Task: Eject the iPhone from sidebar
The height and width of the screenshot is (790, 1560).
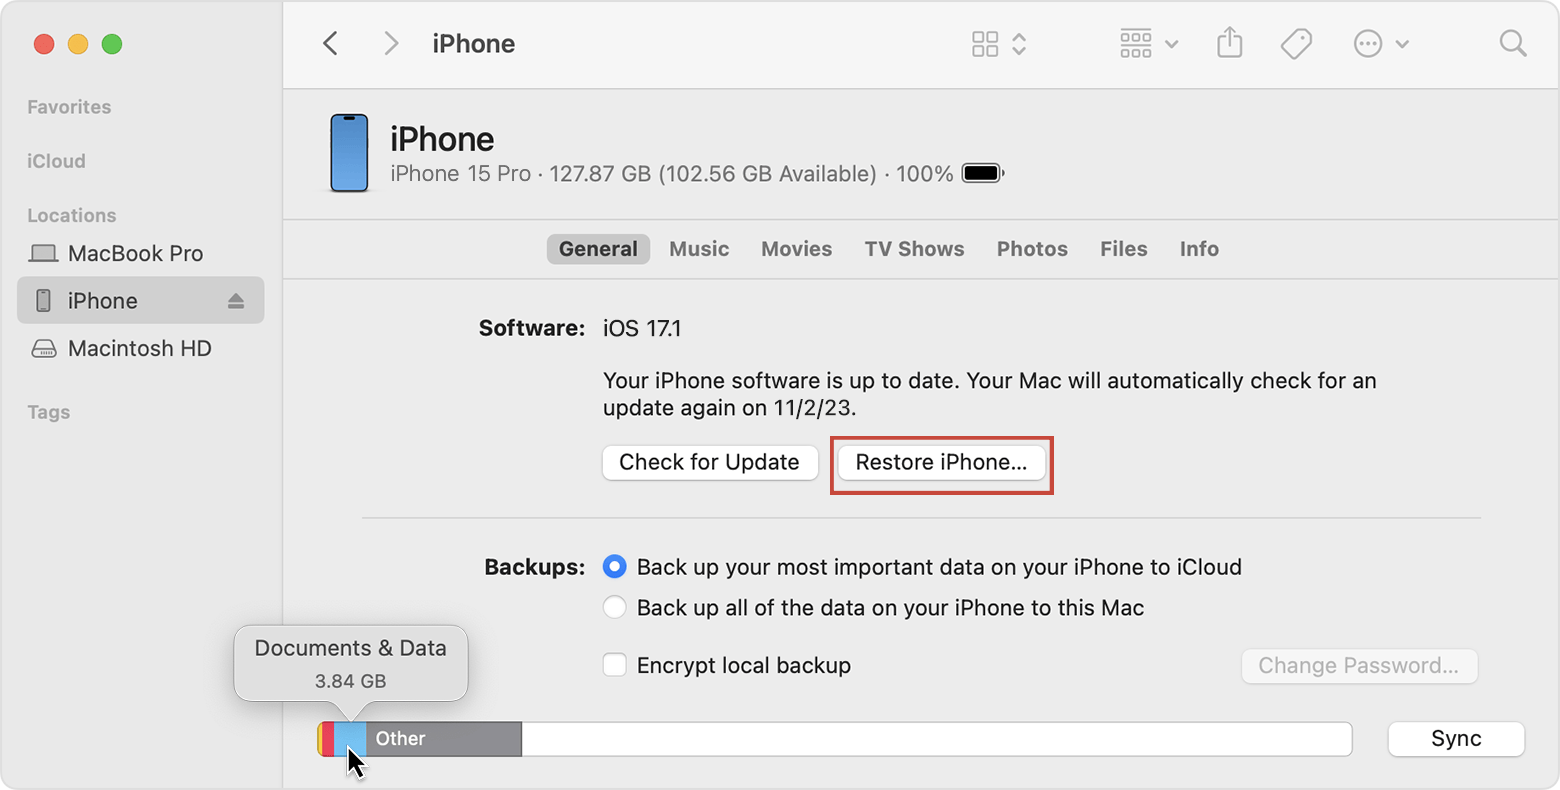Action: [x=236, y=301]
